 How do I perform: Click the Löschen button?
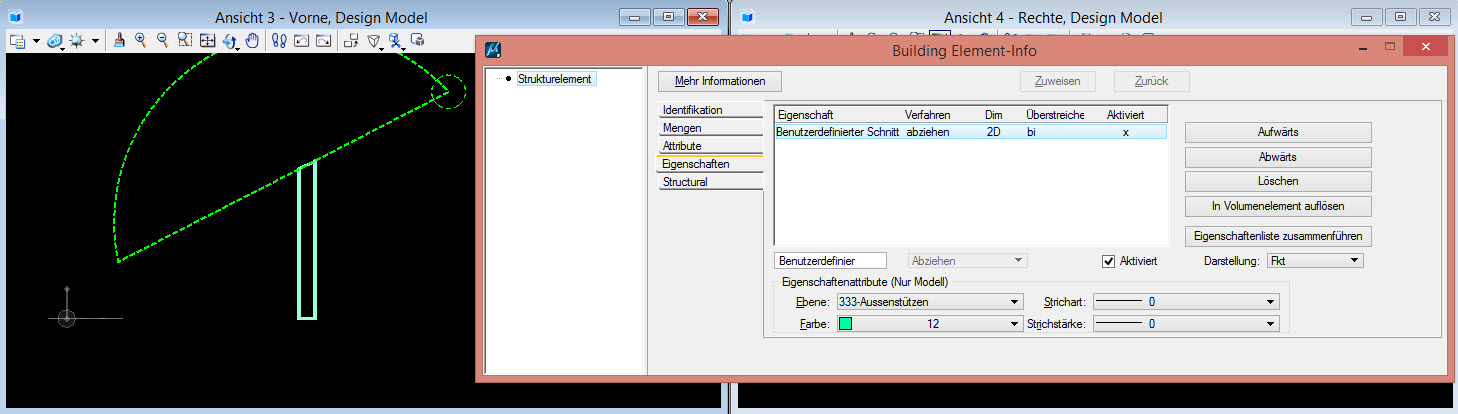coord(1278,181)
